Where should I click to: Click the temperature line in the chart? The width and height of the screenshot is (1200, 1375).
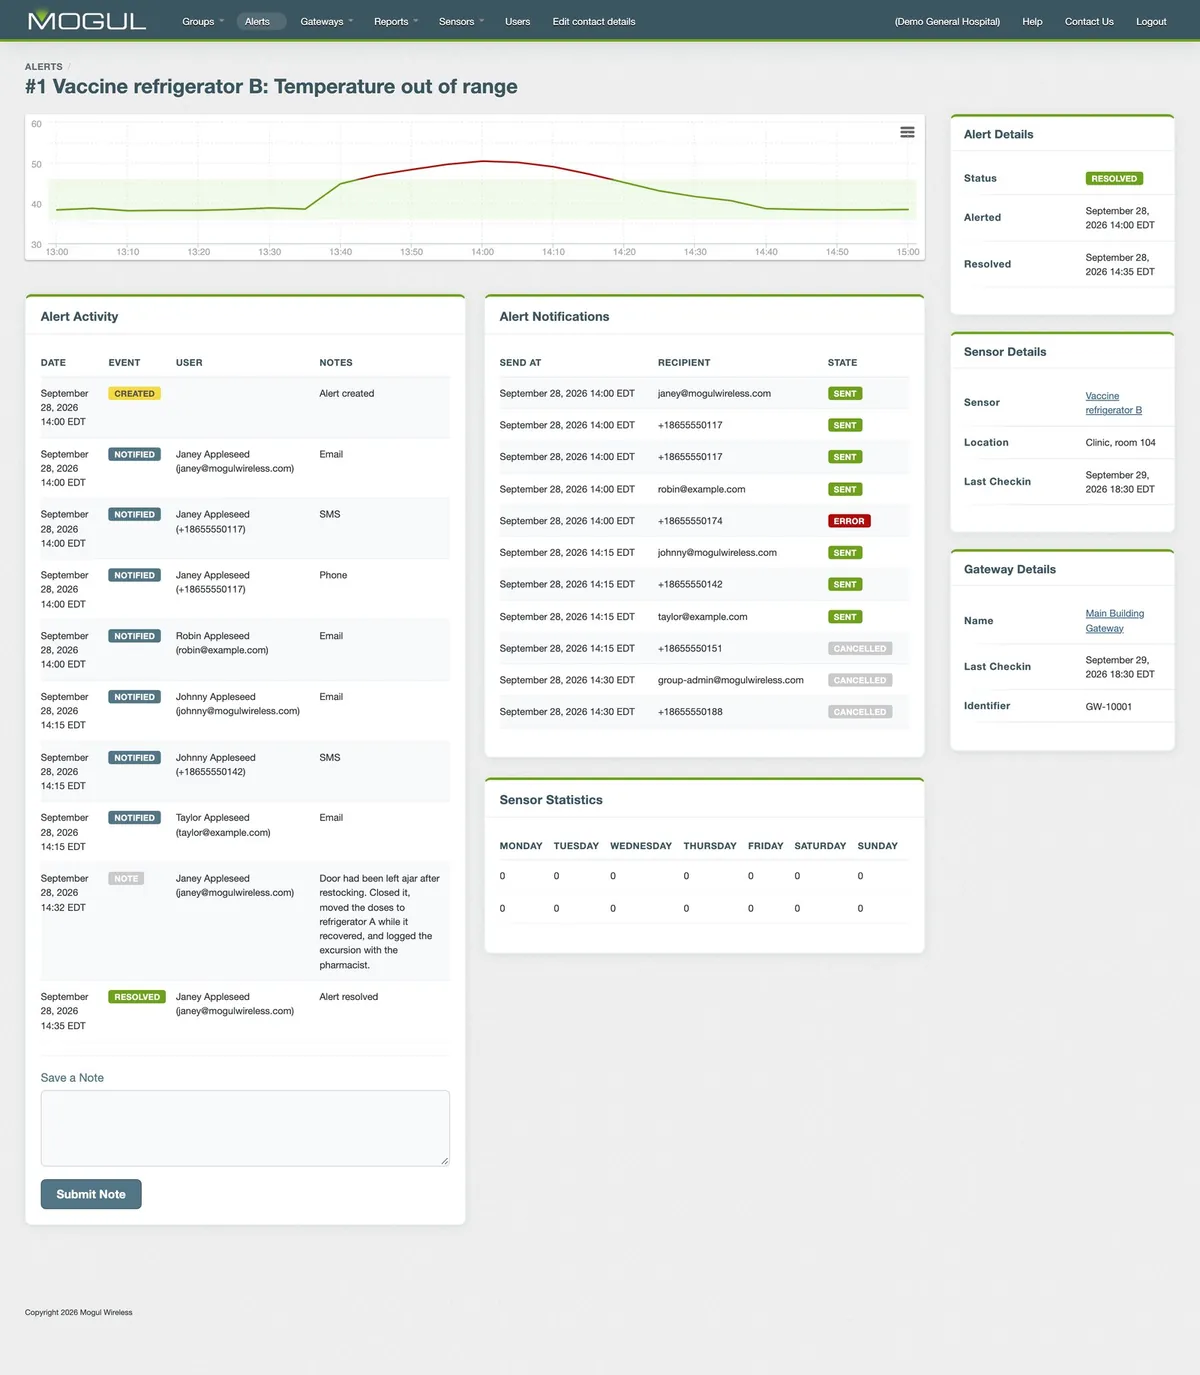click(x=482, y=161)
